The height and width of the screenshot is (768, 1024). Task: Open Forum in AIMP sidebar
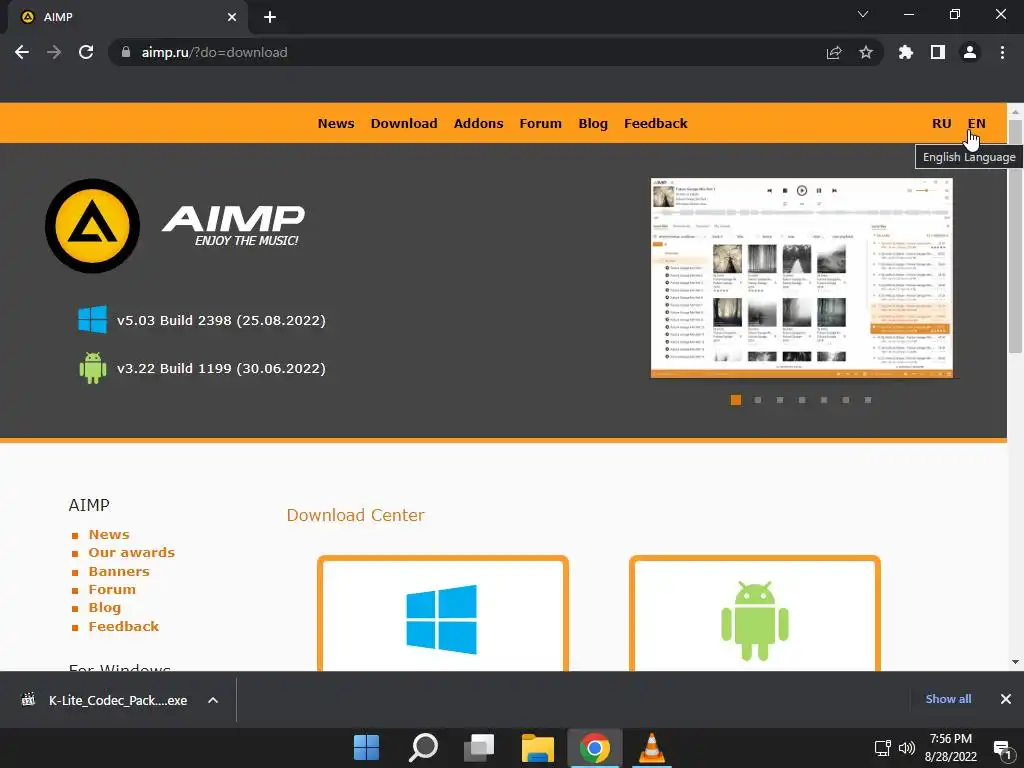[112, 589]
